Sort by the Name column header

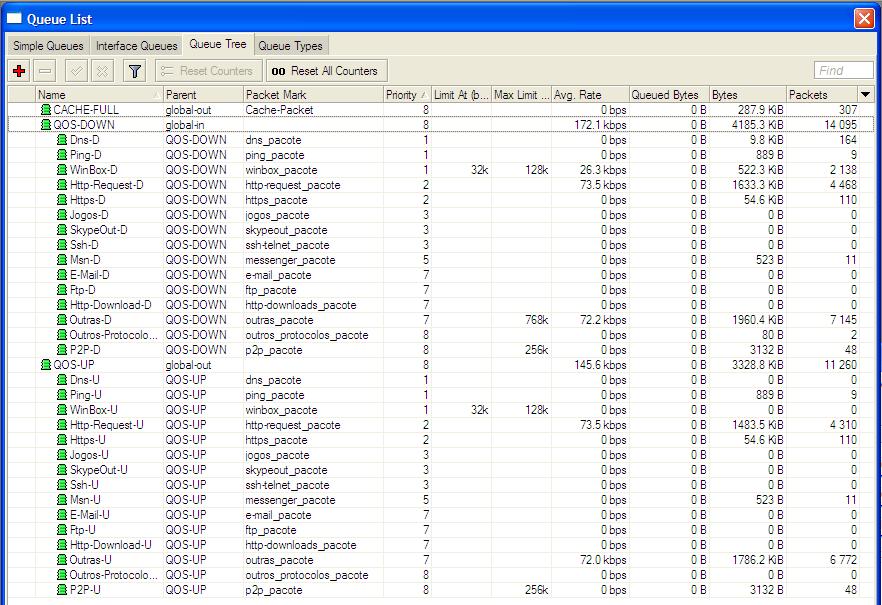[x=99, y=94]
